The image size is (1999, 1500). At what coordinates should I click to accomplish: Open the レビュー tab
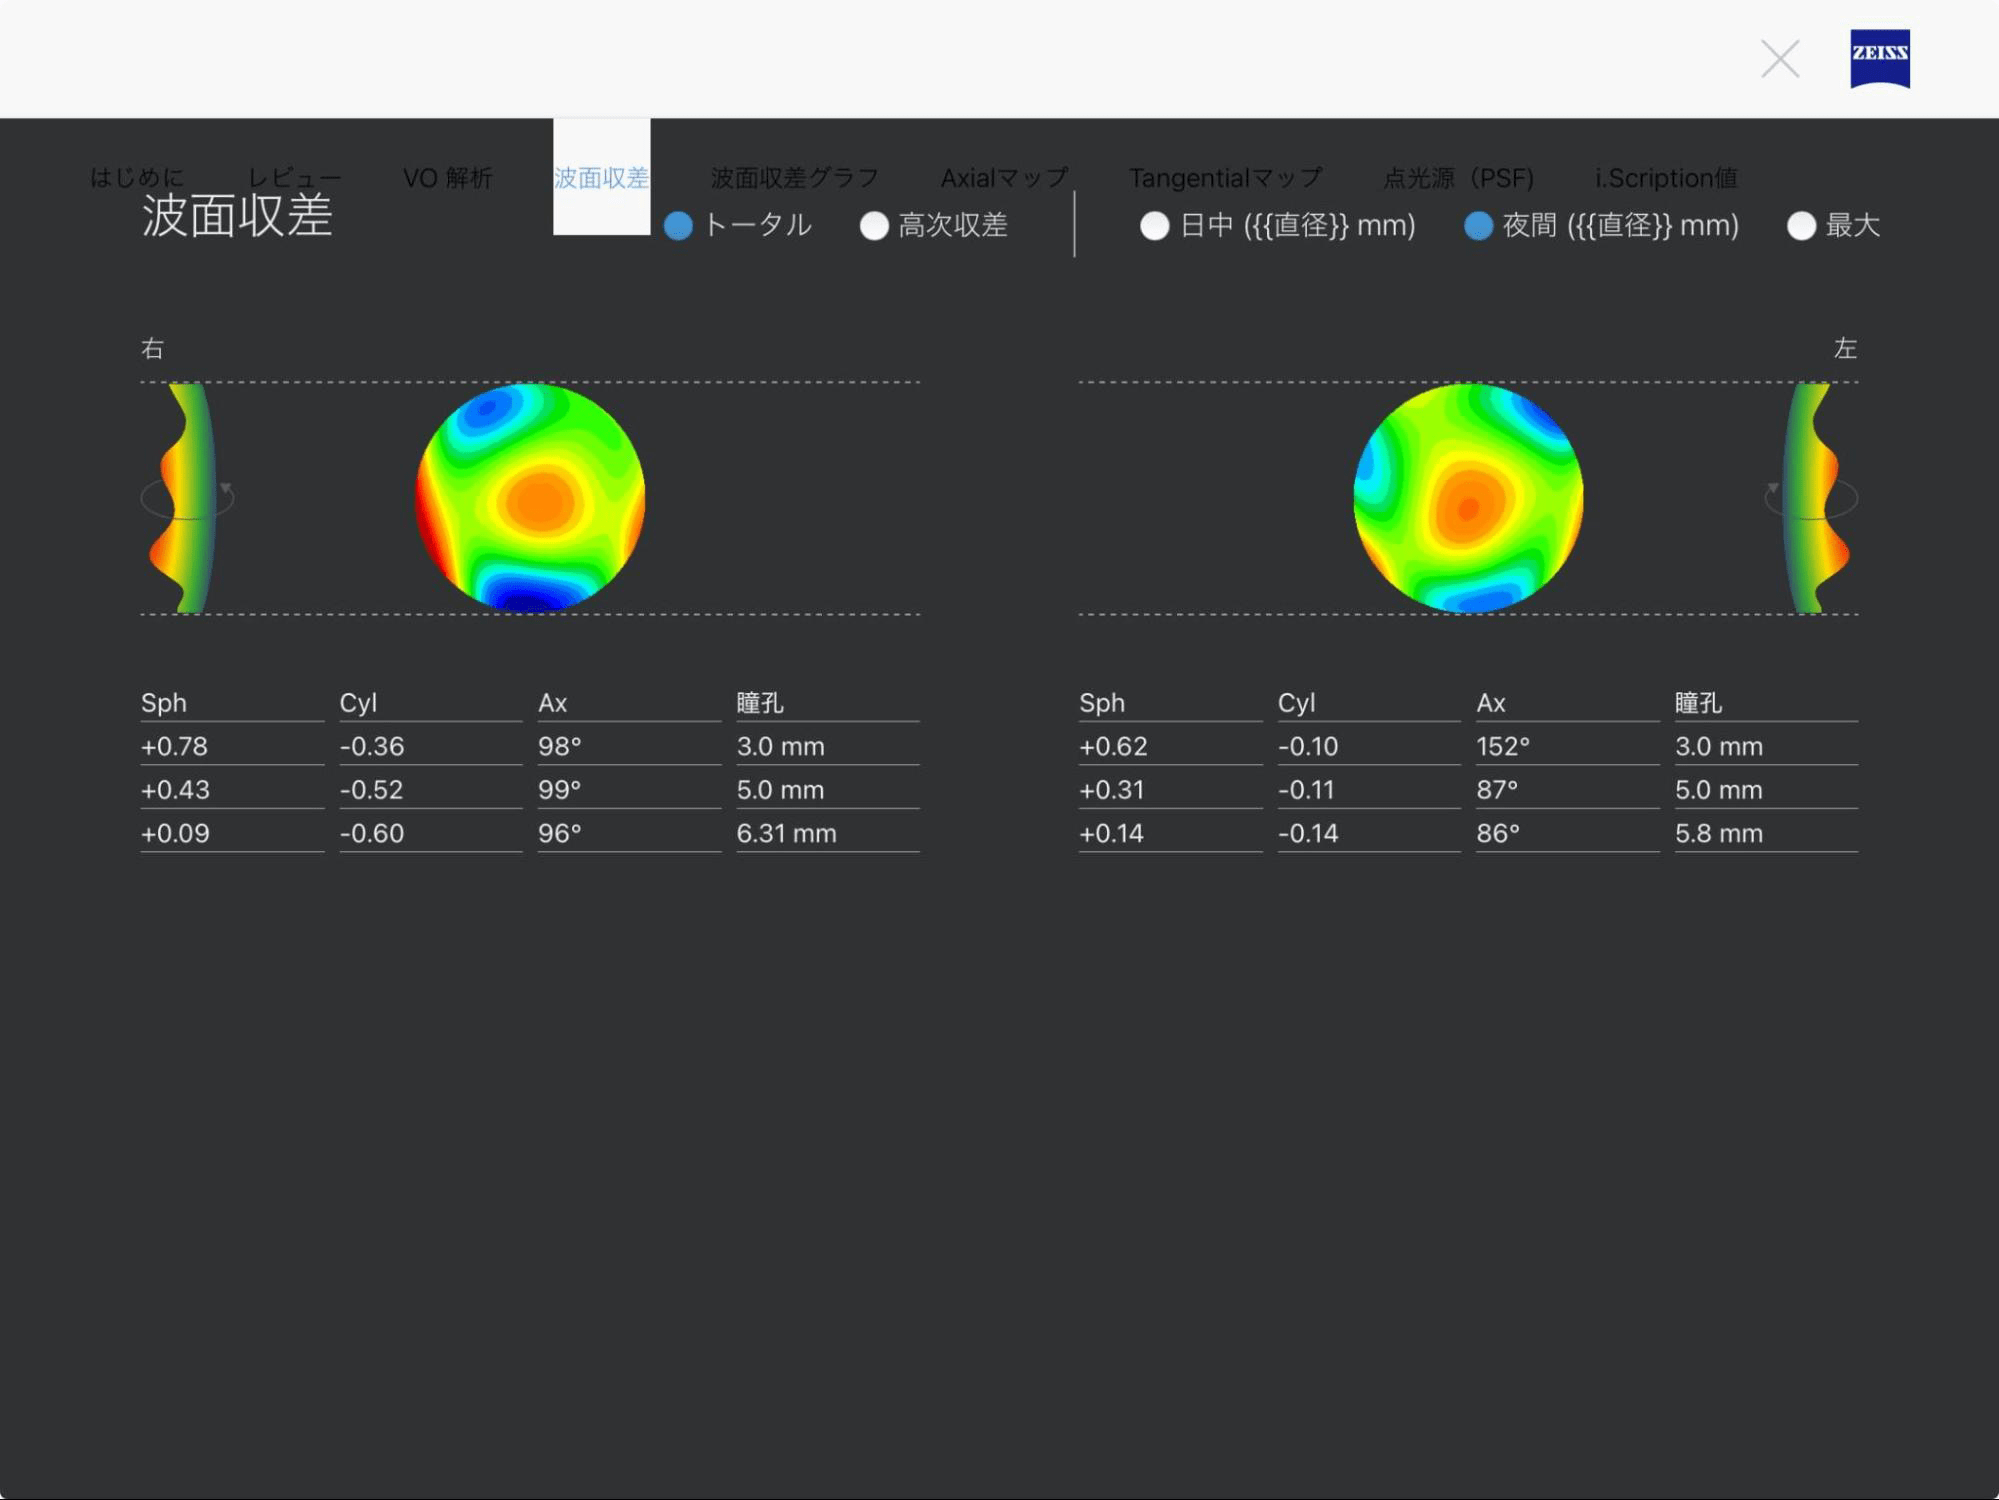click(x=294, y=178)
